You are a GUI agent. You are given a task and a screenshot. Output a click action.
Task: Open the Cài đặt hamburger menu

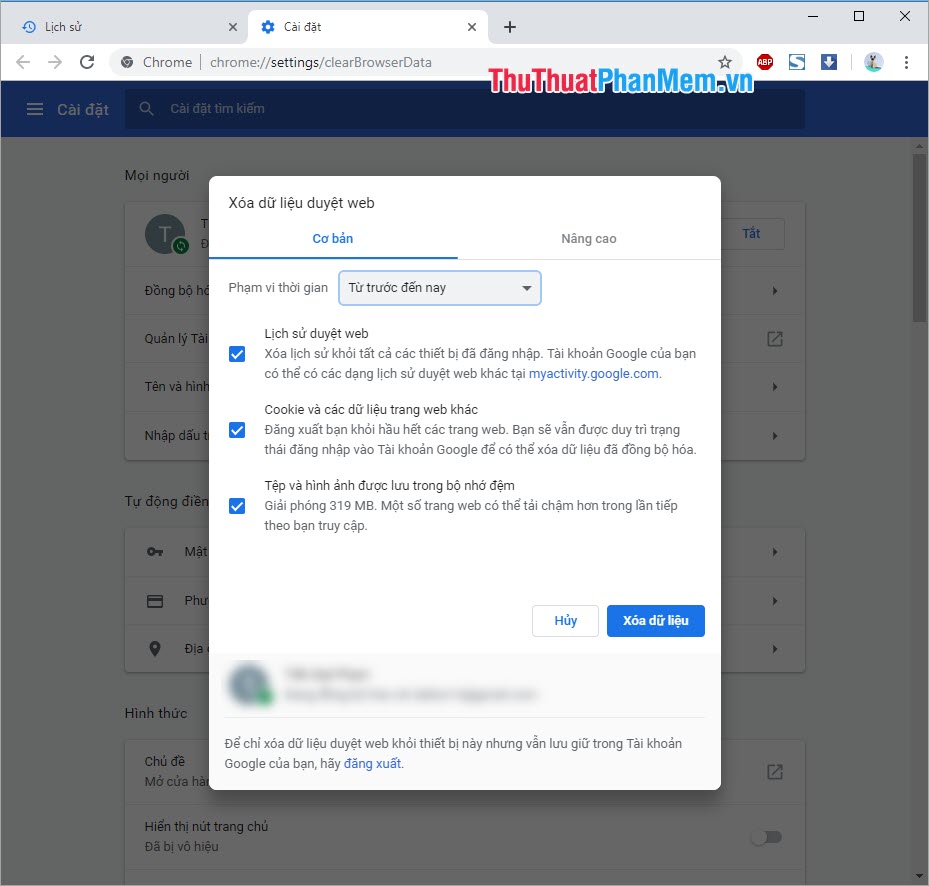(x=36, y=109)
